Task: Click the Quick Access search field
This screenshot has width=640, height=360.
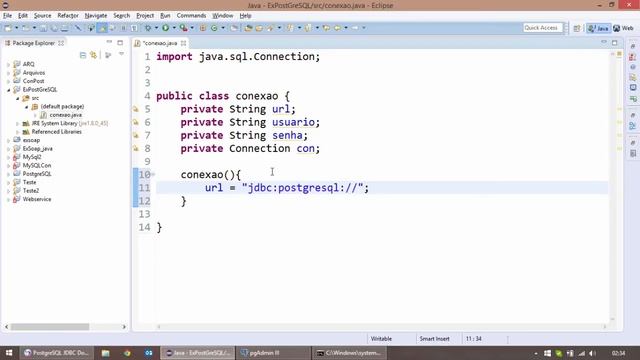Action: tap(542, 28)
